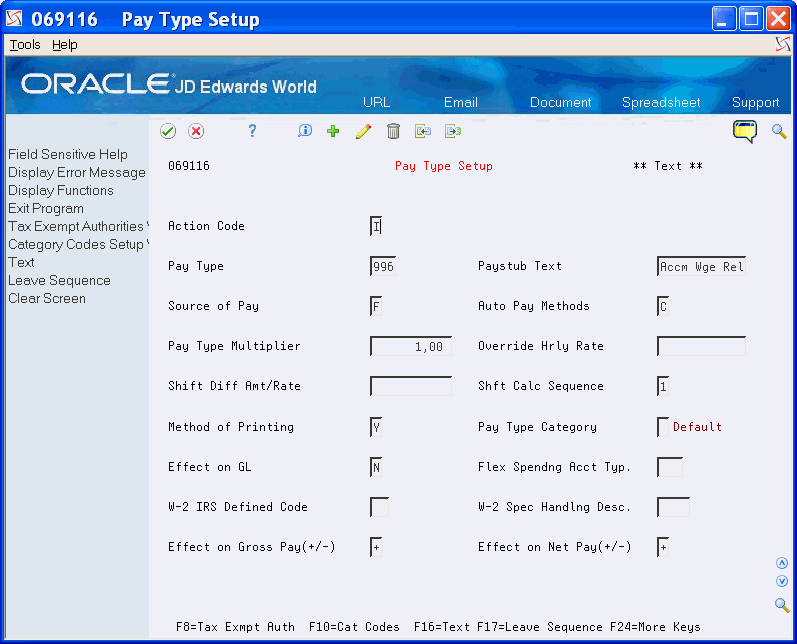Minimize the Pay Type Setup window

(724, 19)
